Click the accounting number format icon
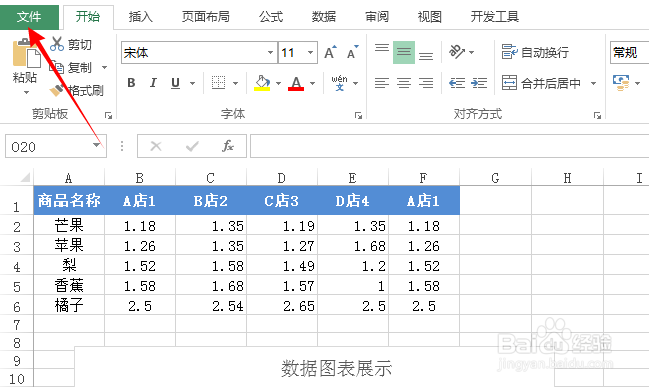Screen dimensions: 649x387 pyautogui.click(x=621, y=83)
